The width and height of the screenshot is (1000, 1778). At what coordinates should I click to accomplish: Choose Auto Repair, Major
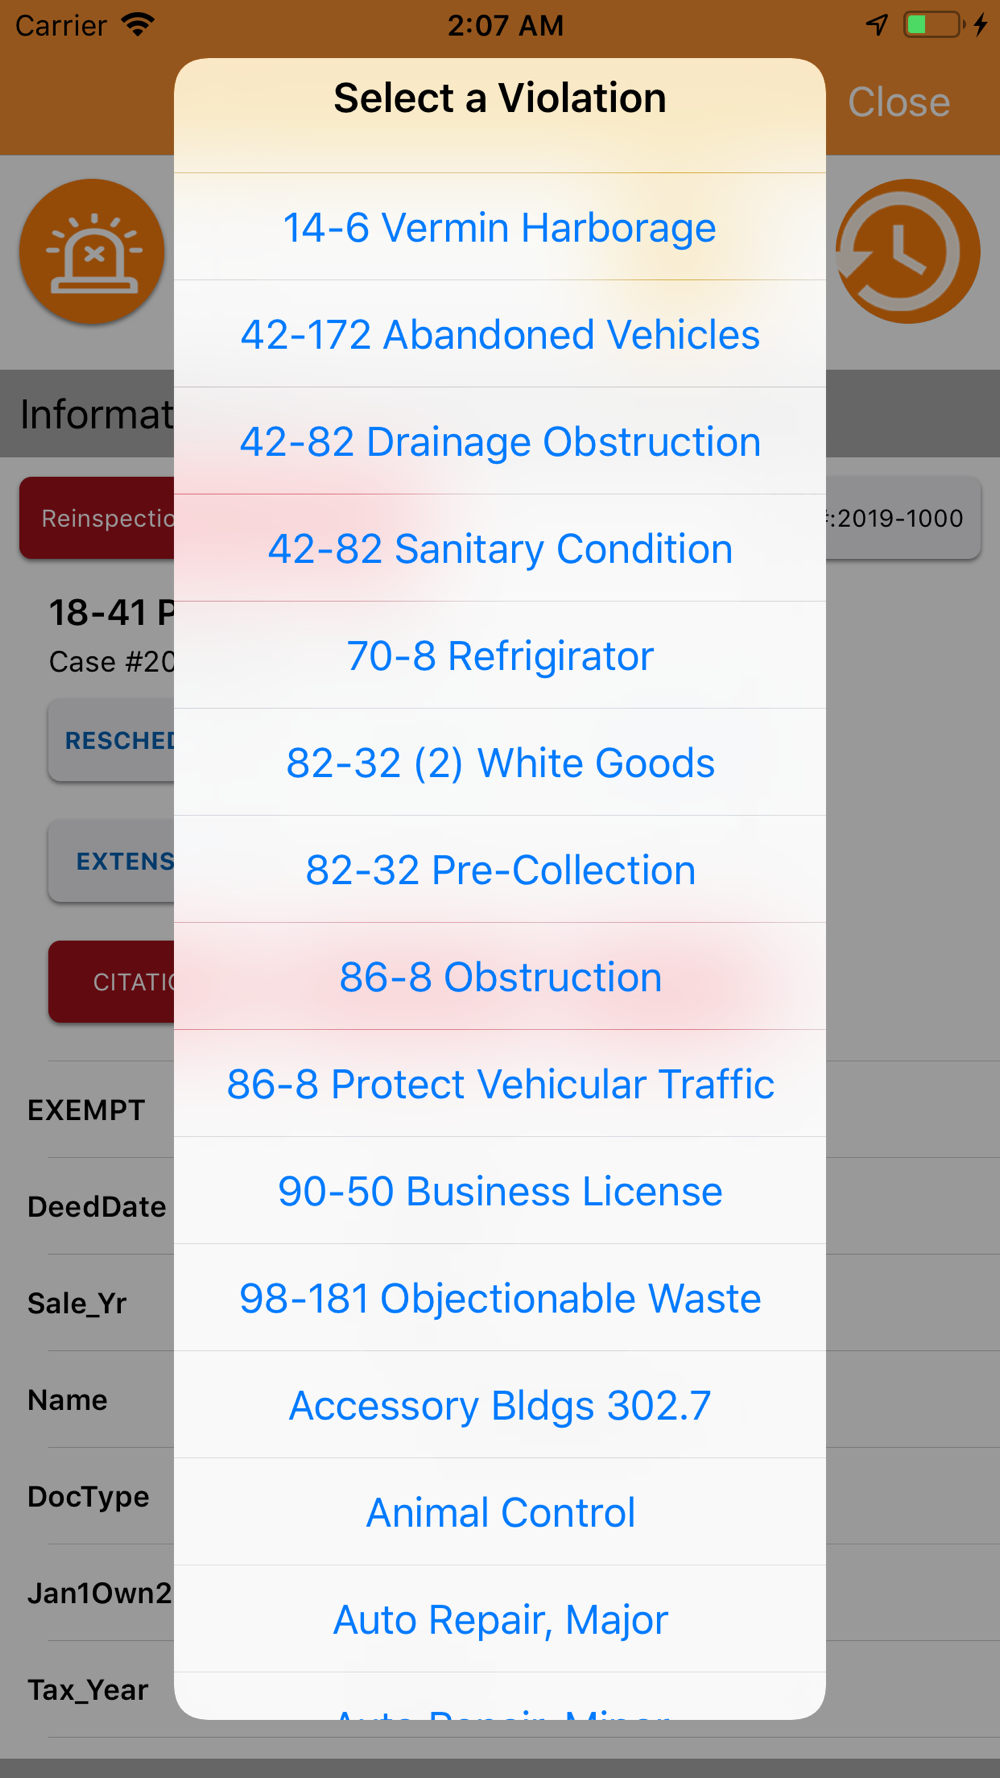pyautogui.click(x=500, y=1619)
